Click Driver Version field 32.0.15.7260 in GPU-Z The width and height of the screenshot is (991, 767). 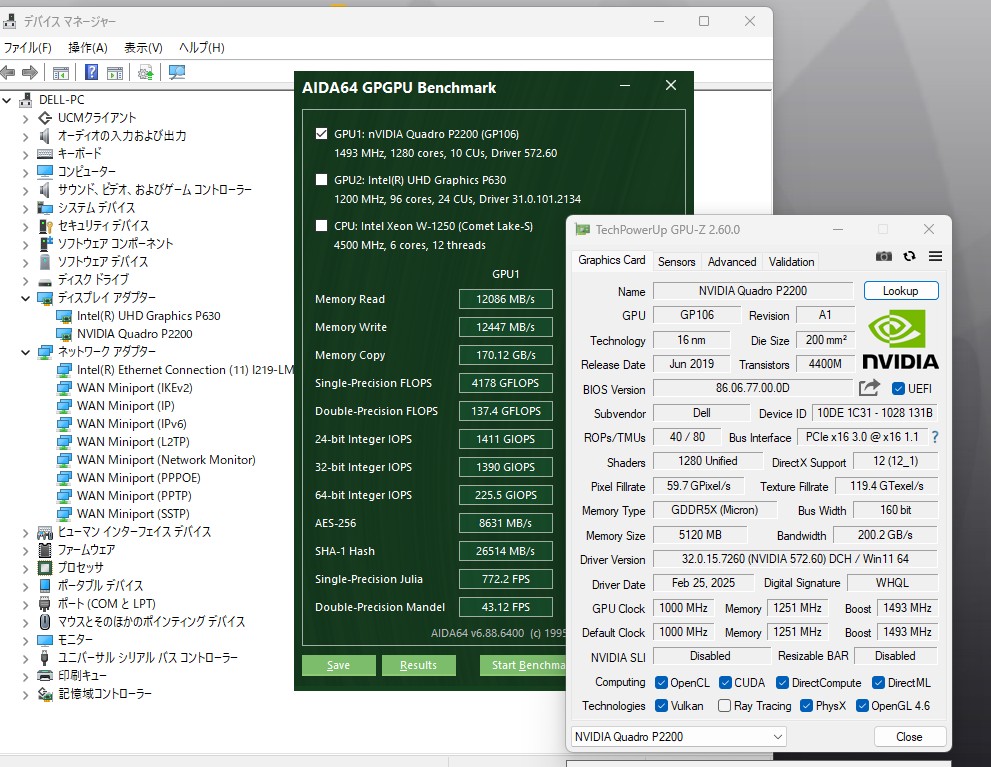point(795,559)
